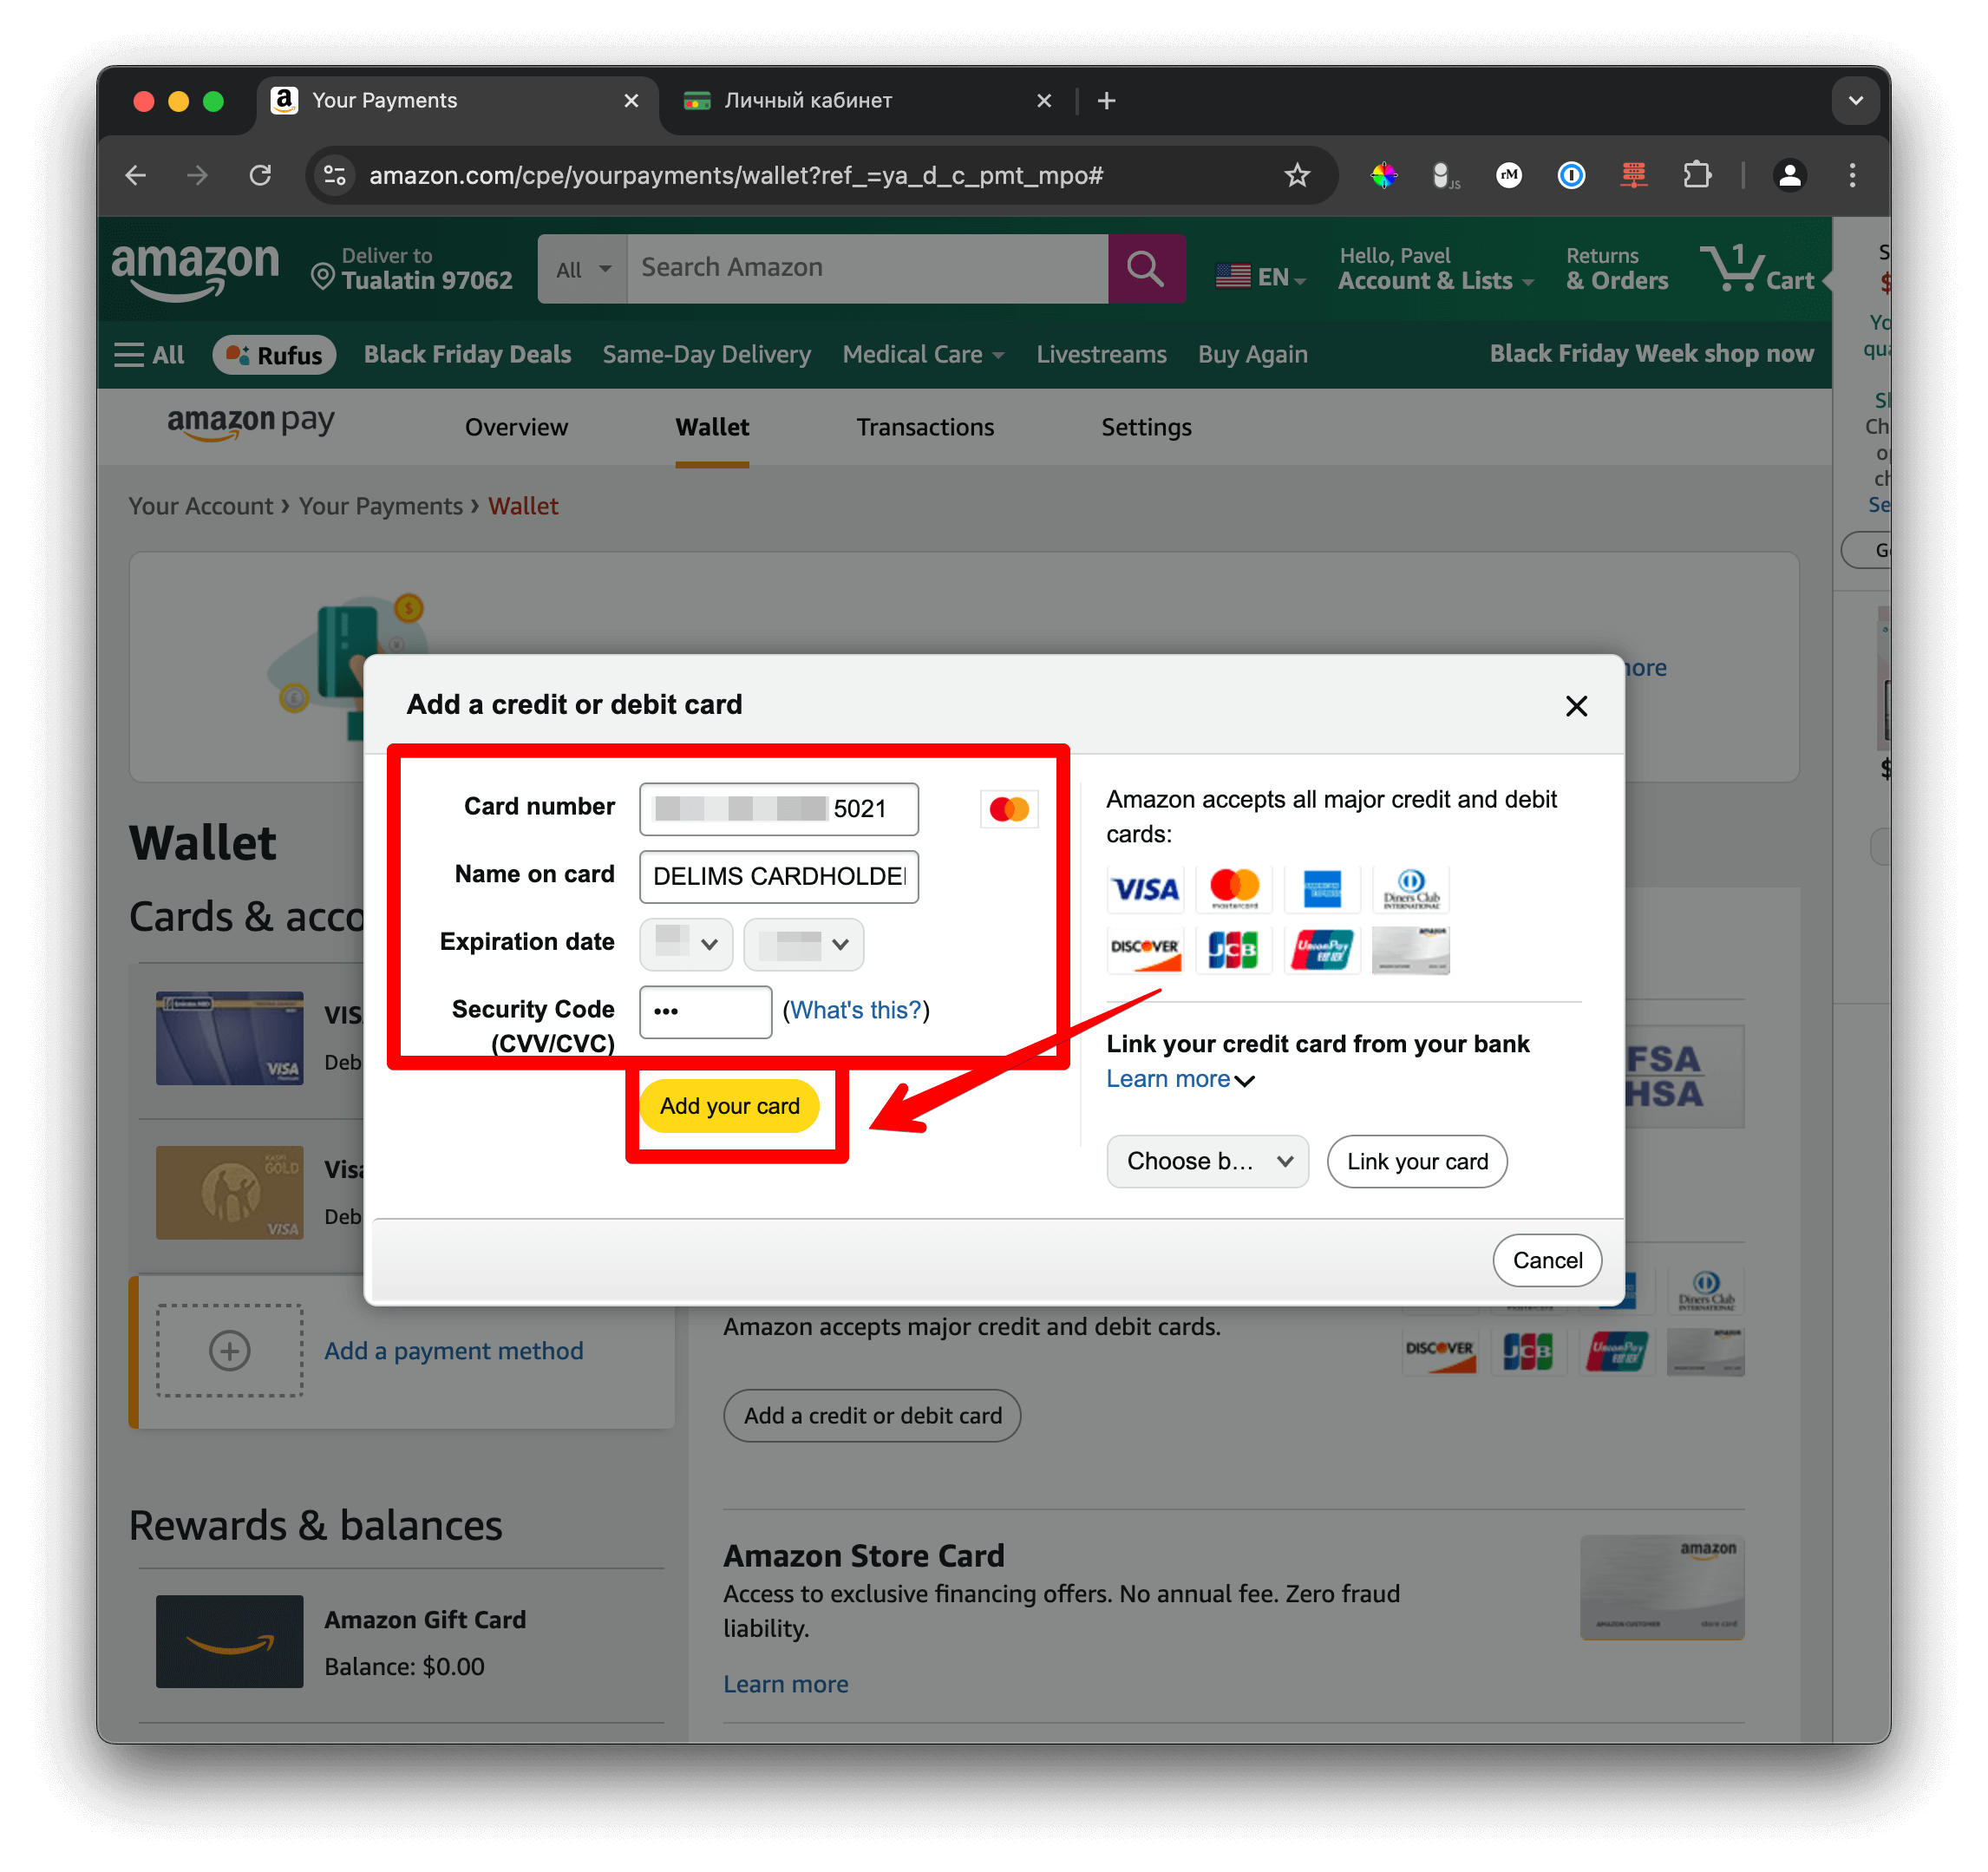Click Buy Again in navigation
The height and width of the screenshot is (1872, 1988).
pos(1252,355)
